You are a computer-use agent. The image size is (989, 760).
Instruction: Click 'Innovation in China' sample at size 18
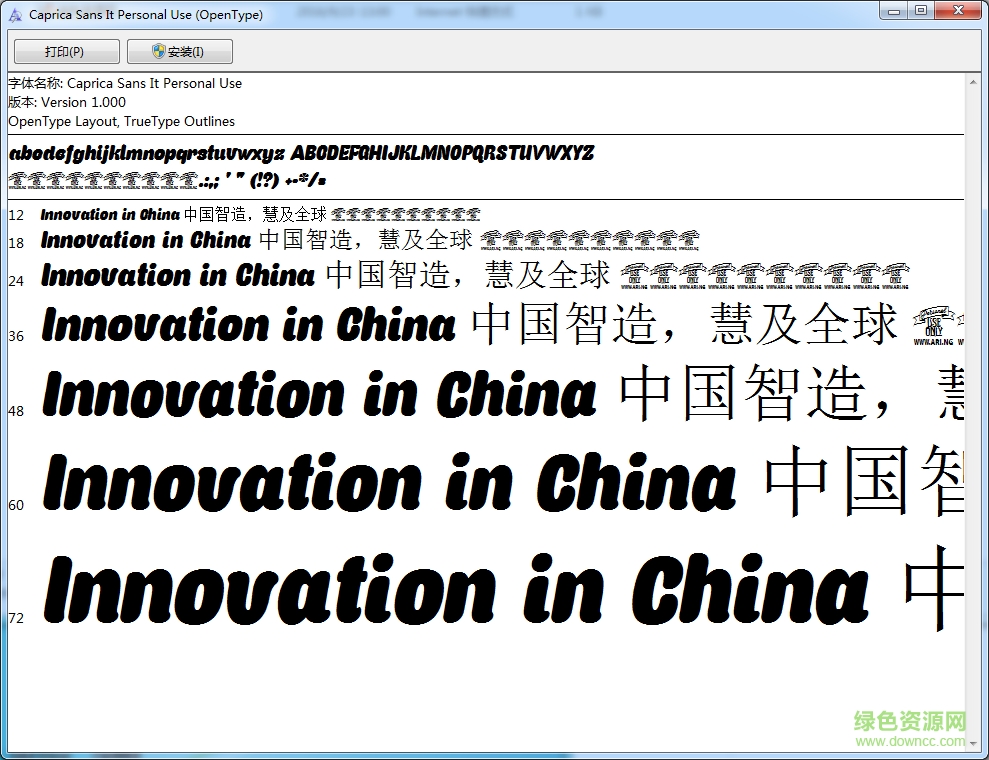pyautogui.click(x=146, y=240)
